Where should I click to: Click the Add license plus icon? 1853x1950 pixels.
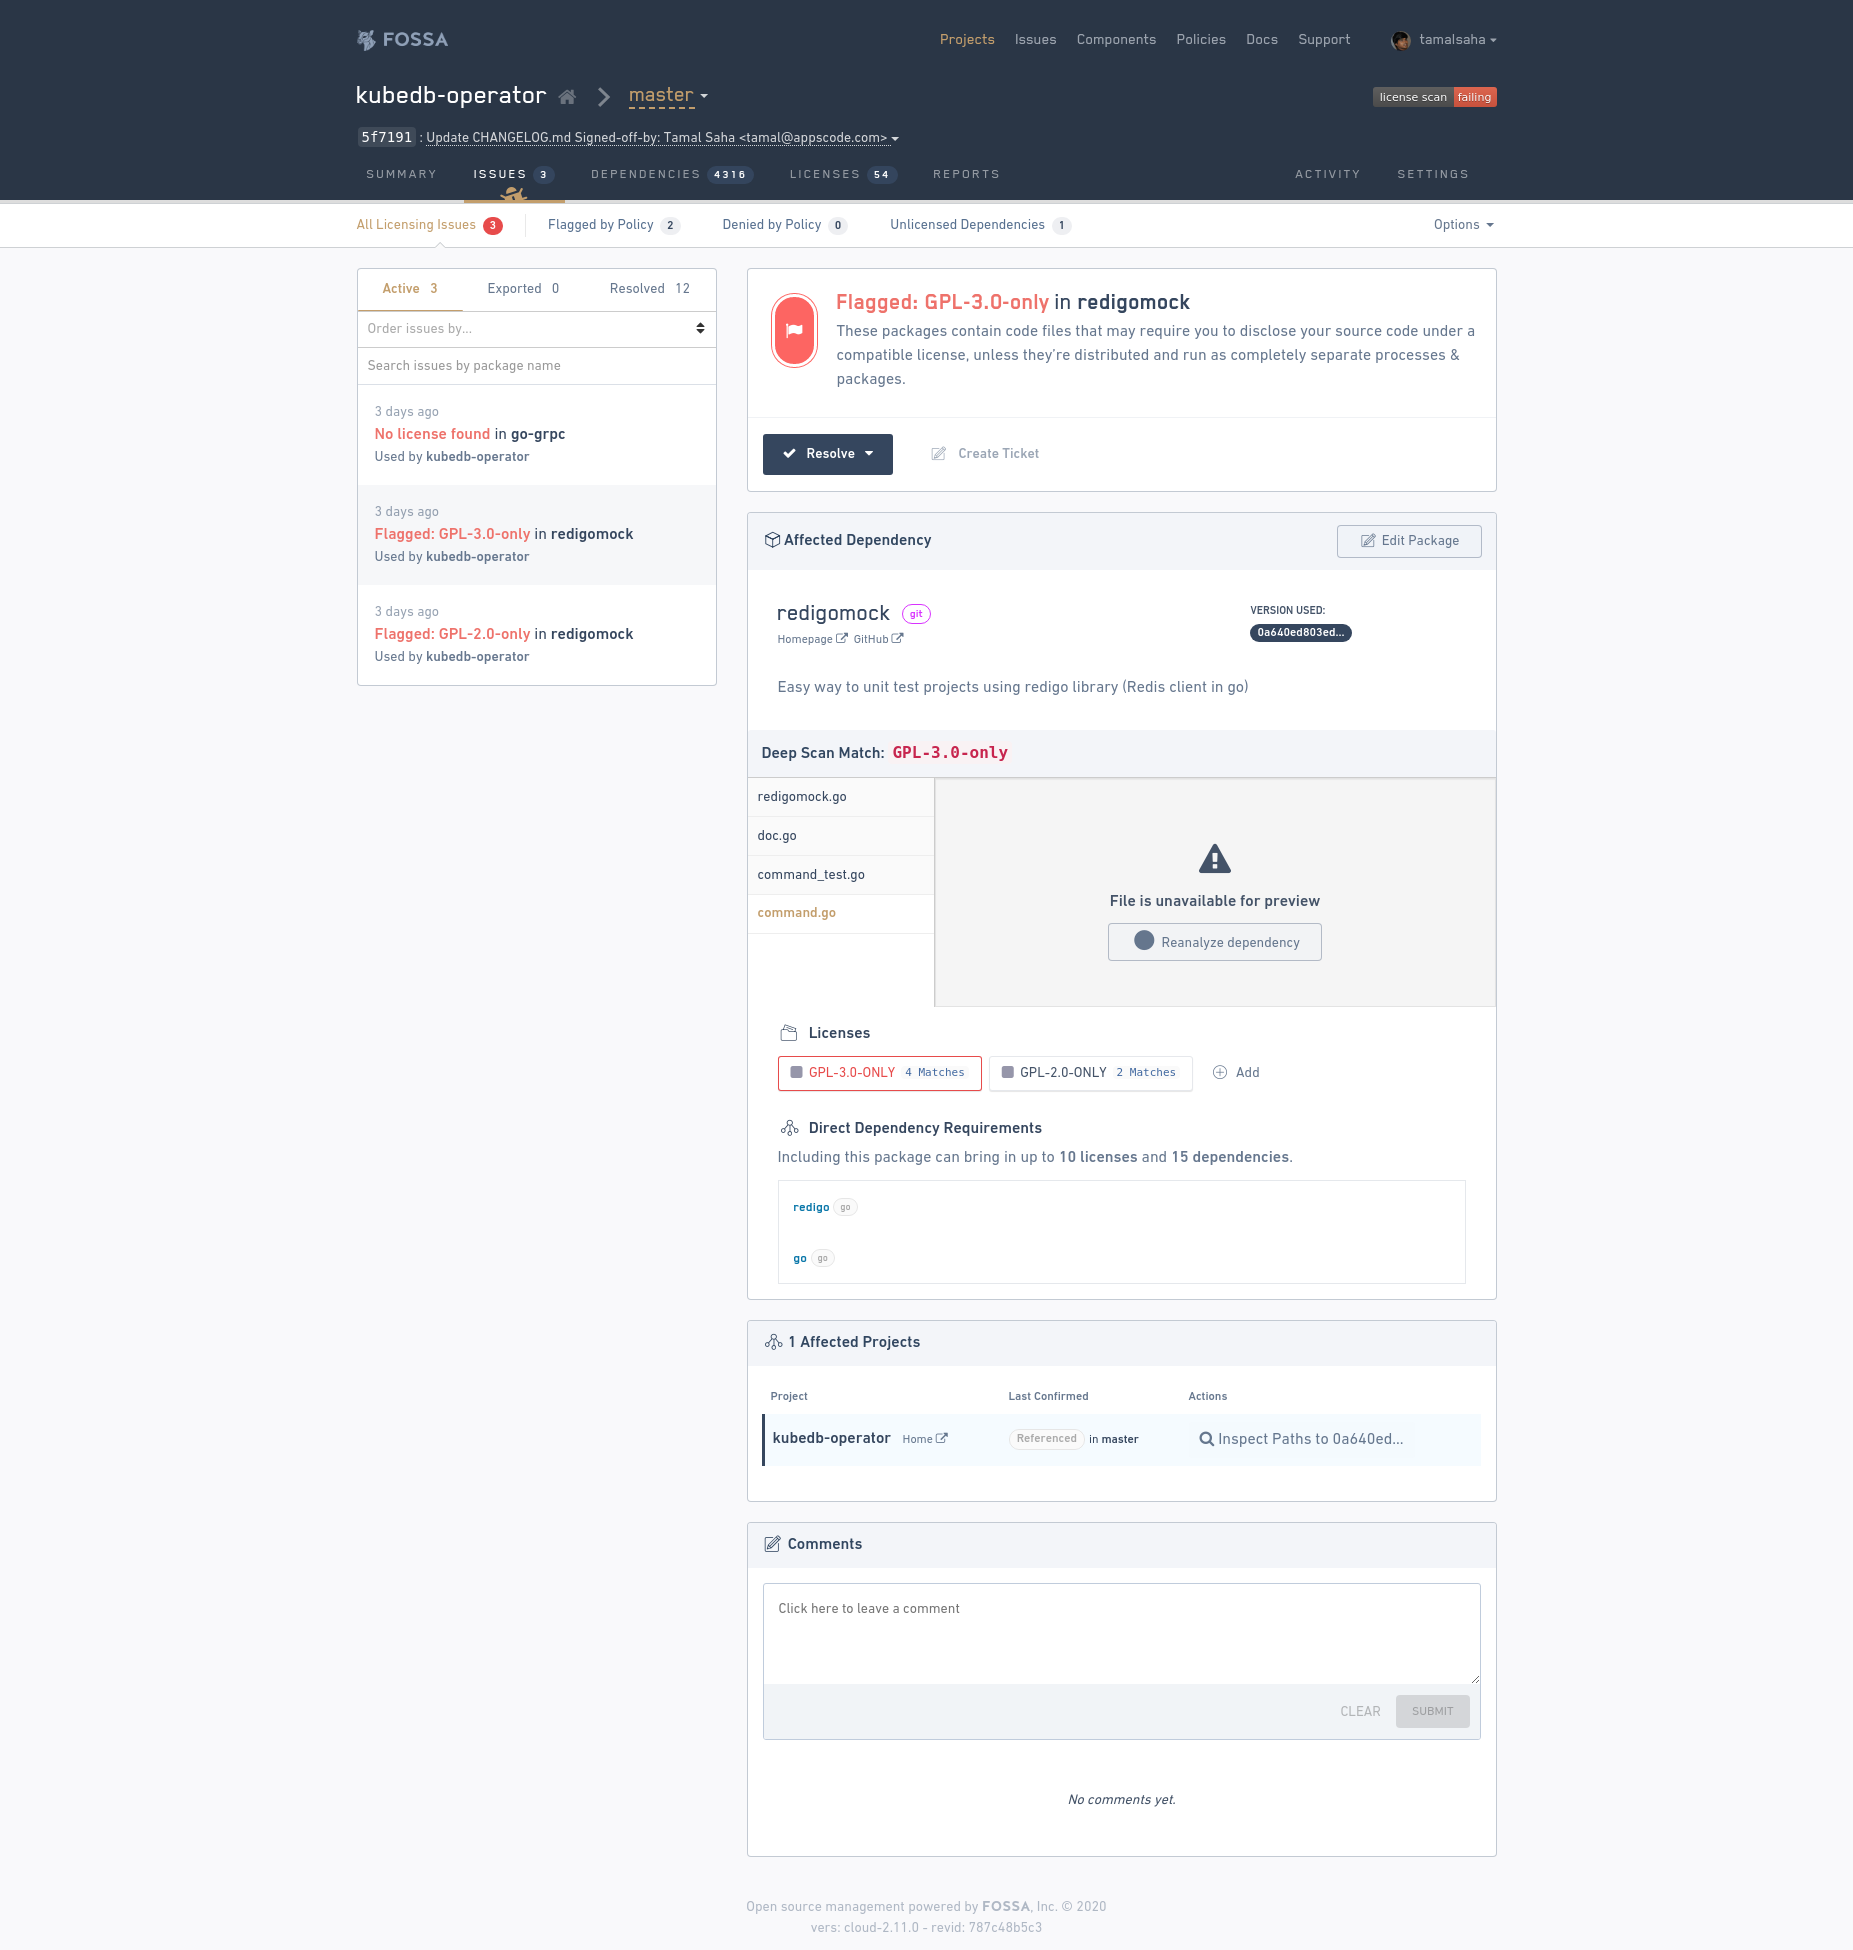(1220, 1072)
